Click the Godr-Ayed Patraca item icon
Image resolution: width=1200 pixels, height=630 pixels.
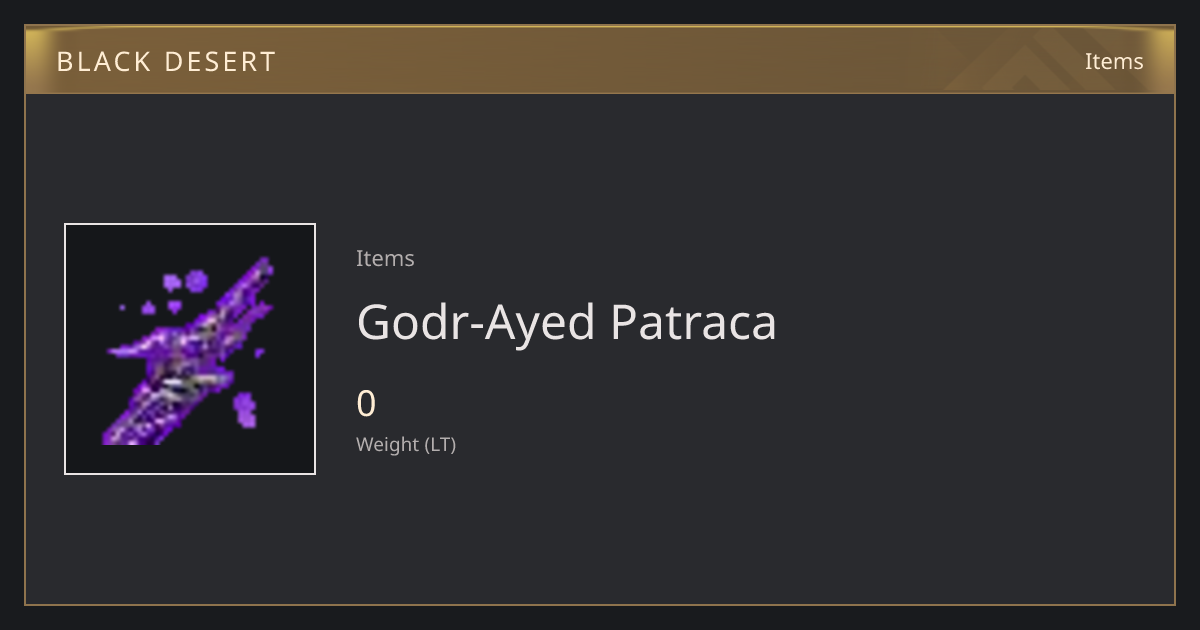[x=190, y=349]
